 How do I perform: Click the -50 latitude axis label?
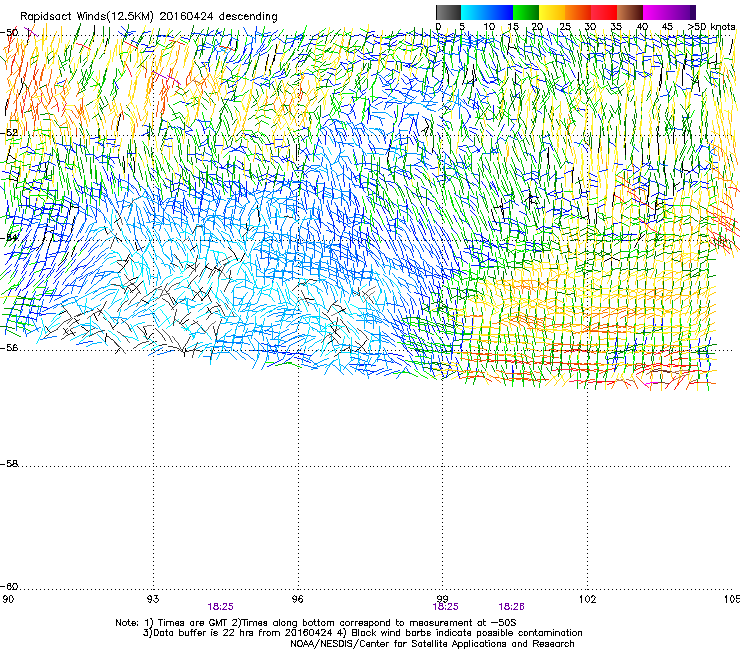click(x=9, y=33)
